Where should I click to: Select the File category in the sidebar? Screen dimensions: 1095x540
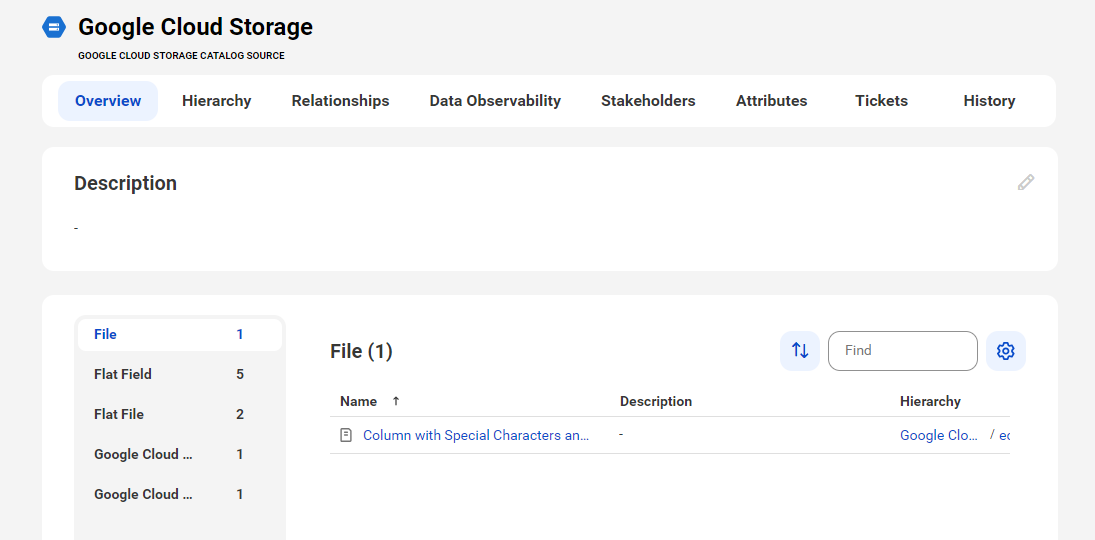(x=179, y=335)
